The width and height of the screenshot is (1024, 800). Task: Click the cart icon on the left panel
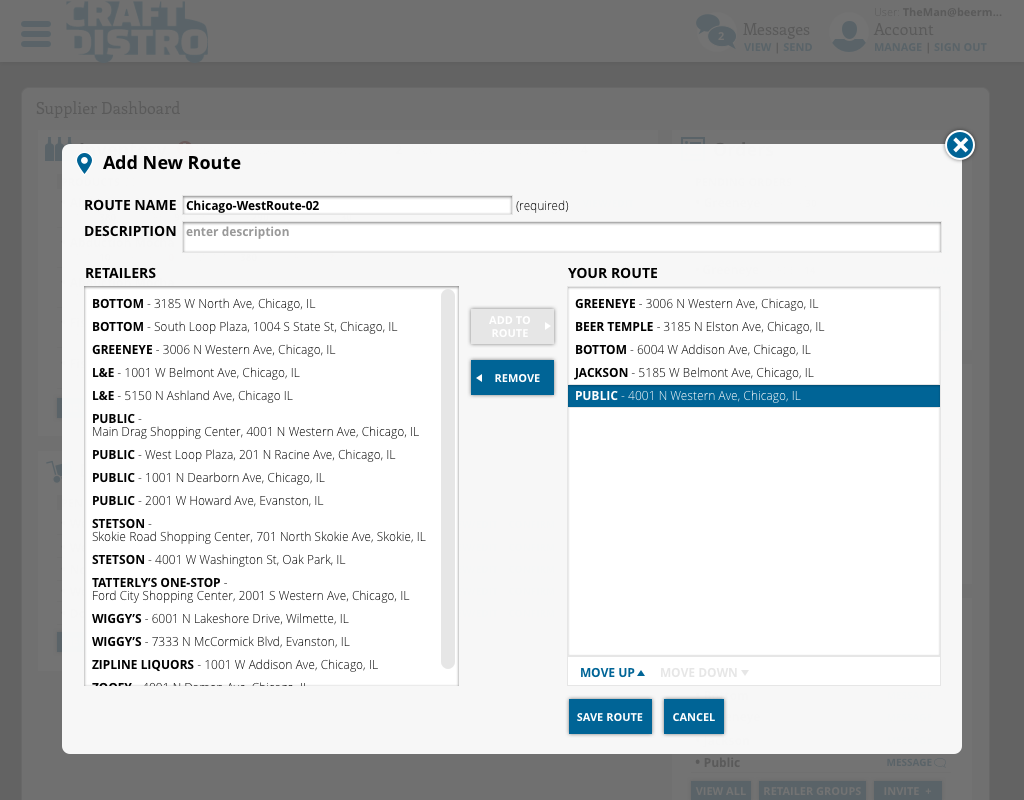(57, 471)
